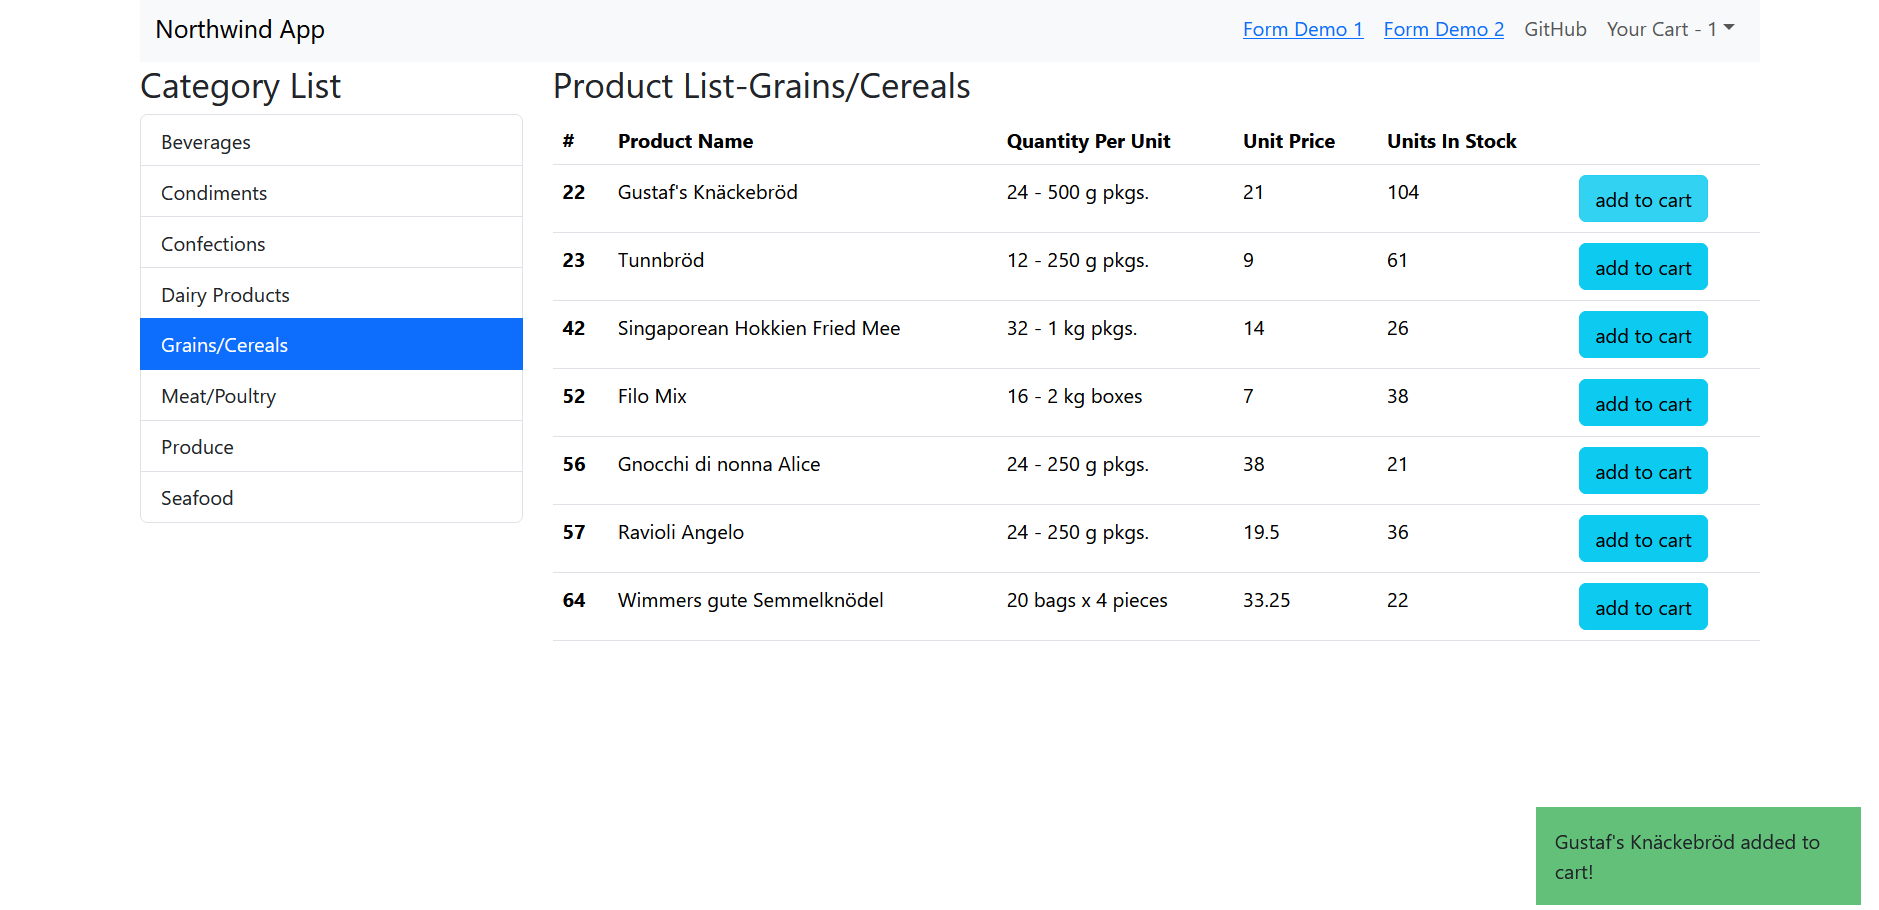Add Wimmers gute Semmelknödel to cart
The width and height of the screenshot is (1879, 910).
(x=1642, y=607)
